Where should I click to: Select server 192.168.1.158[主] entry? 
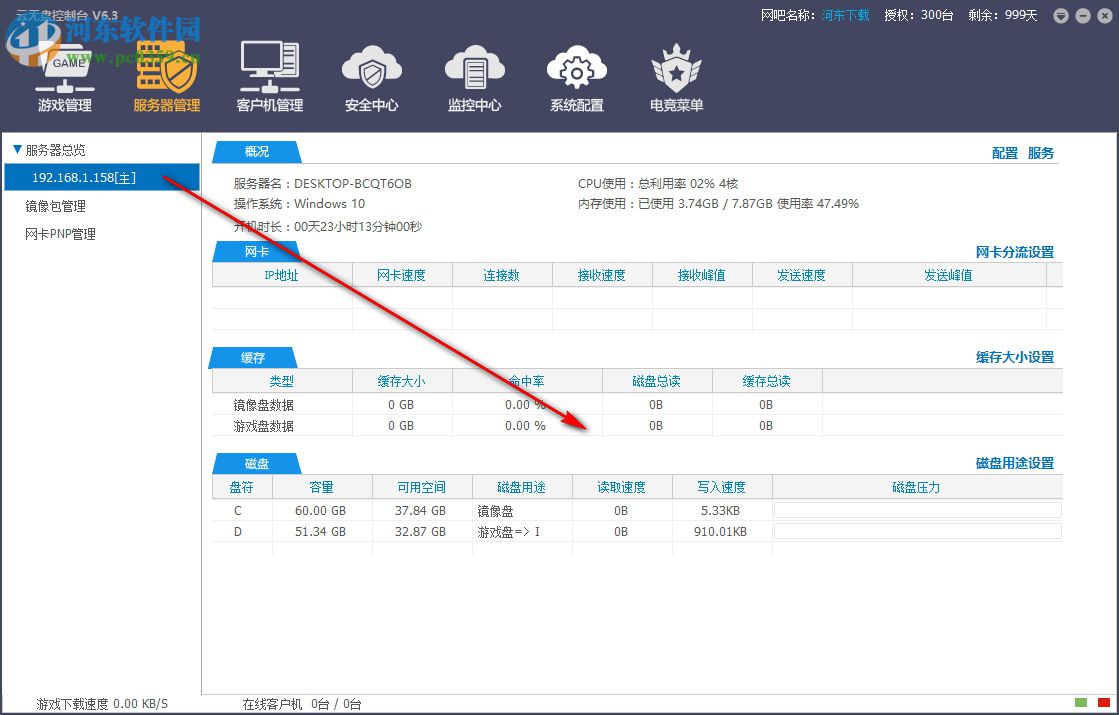click(x=88, y=177)
